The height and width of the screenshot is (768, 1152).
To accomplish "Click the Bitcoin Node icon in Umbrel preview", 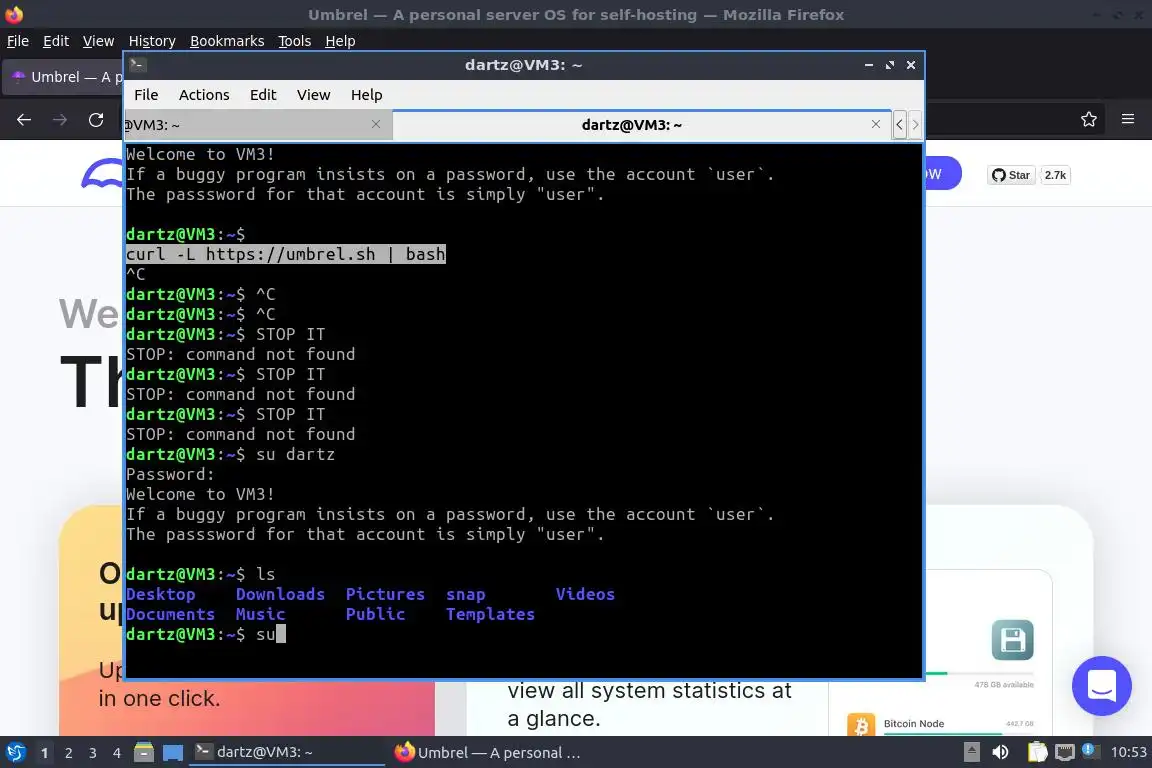I will [x=860, y=725].
